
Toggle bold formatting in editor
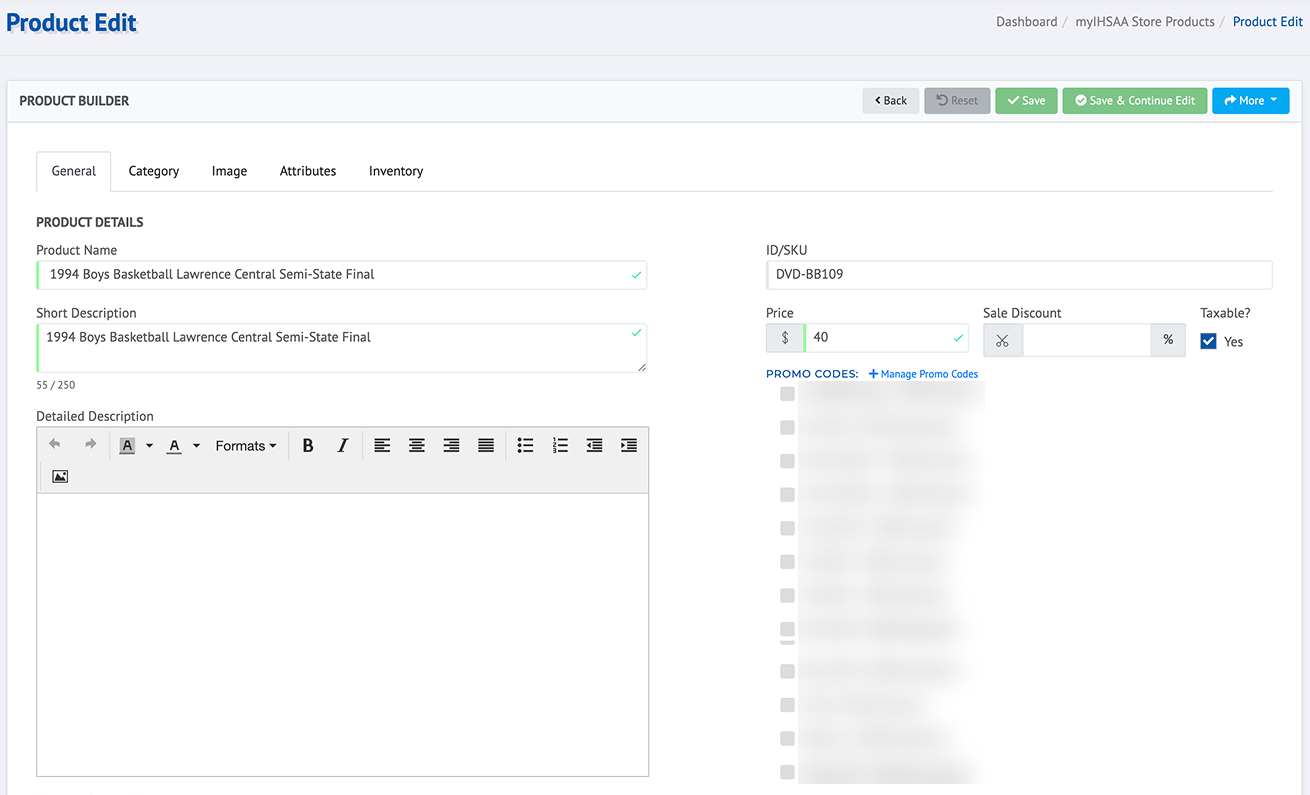308,446
